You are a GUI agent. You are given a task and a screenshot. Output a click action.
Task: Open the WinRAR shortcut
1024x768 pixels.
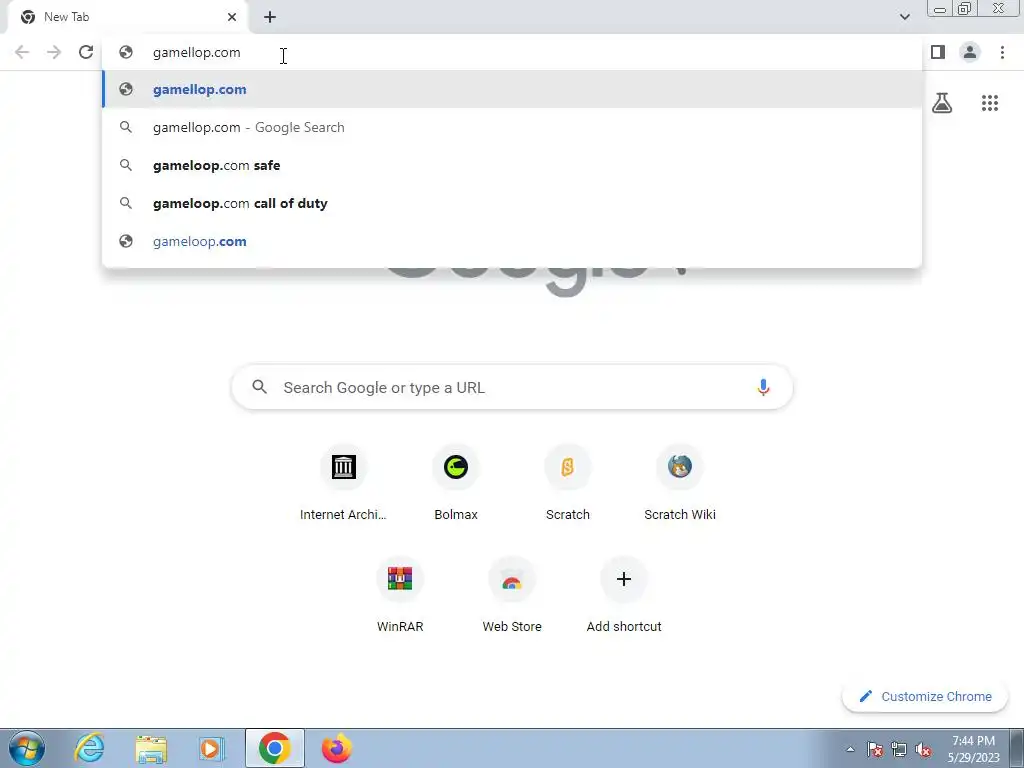coord(400,595)
